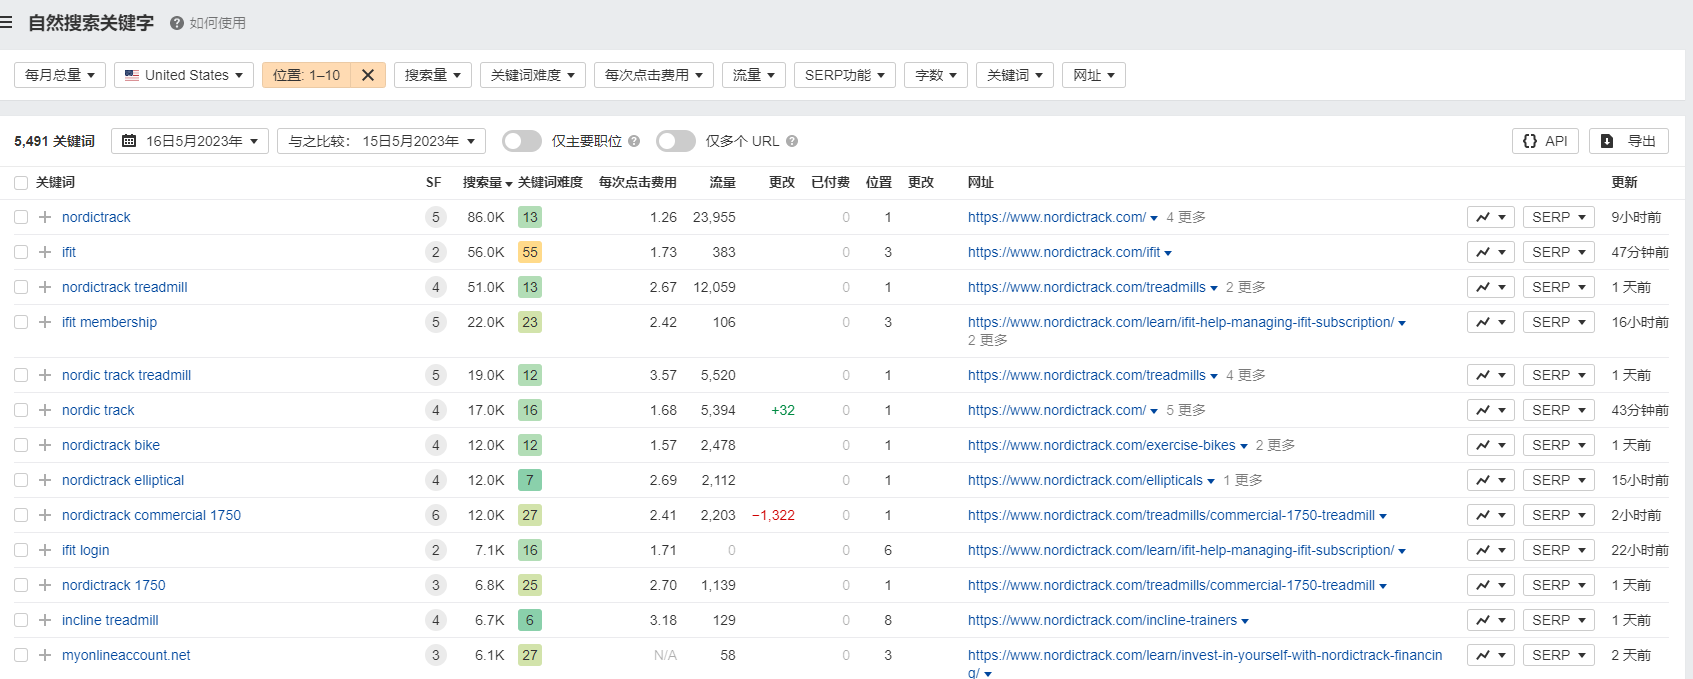Open the URL filter dropdown
The width and height of the screenshot is (1693, 679).
click(x=1094, y=75)
